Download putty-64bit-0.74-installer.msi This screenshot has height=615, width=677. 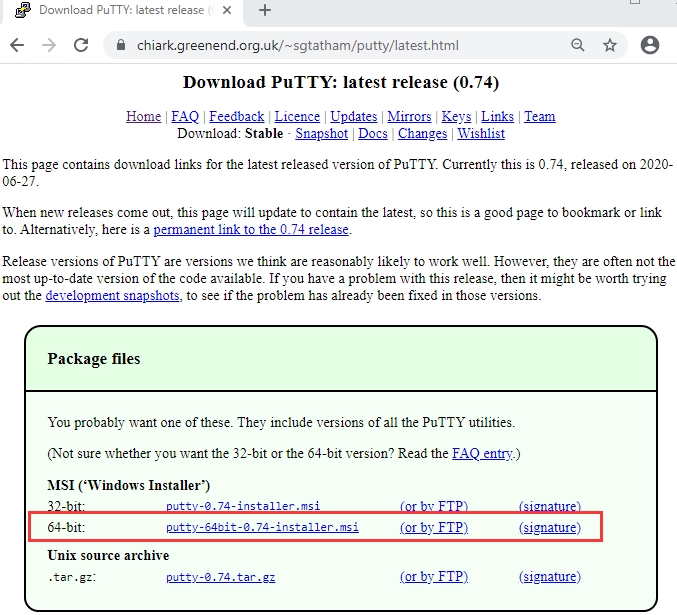click(262, 527)
